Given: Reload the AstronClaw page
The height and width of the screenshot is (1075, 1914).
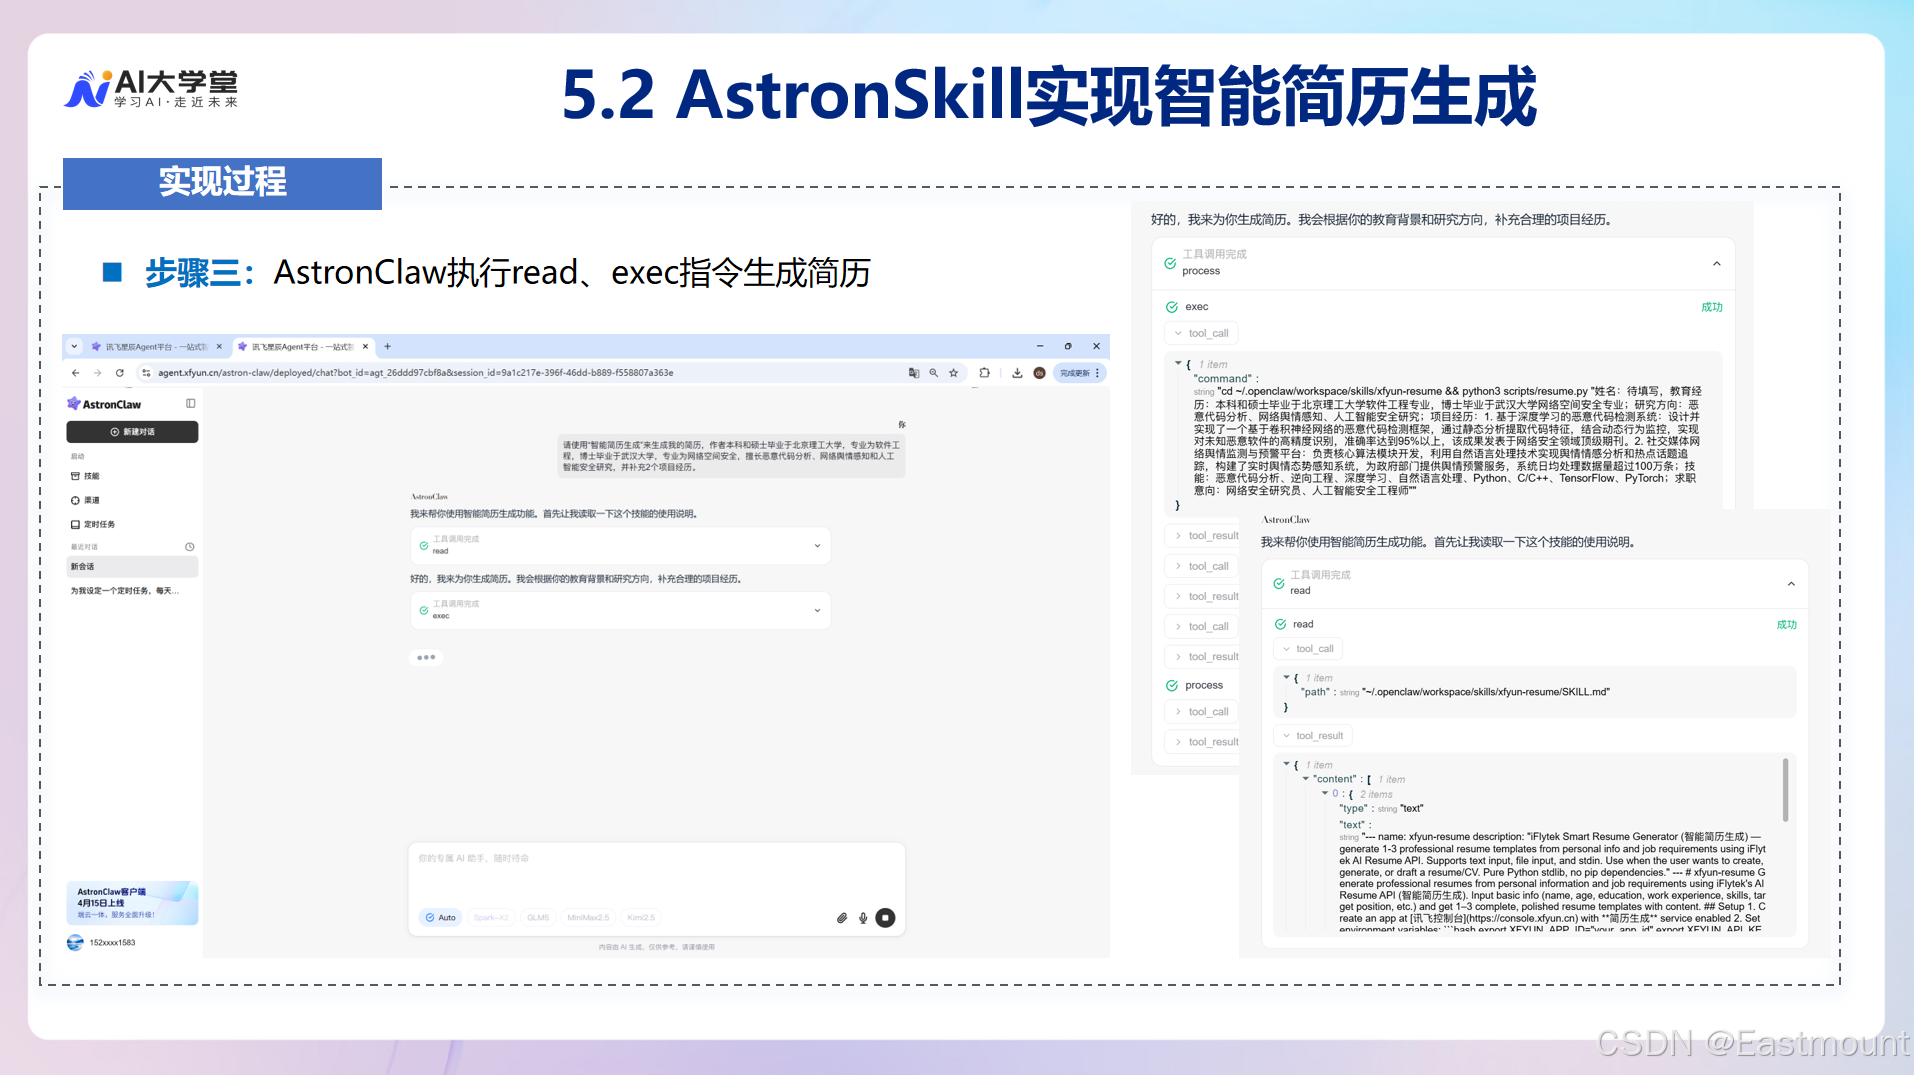Looking at the screenshot, I should (x=120, y=373).
